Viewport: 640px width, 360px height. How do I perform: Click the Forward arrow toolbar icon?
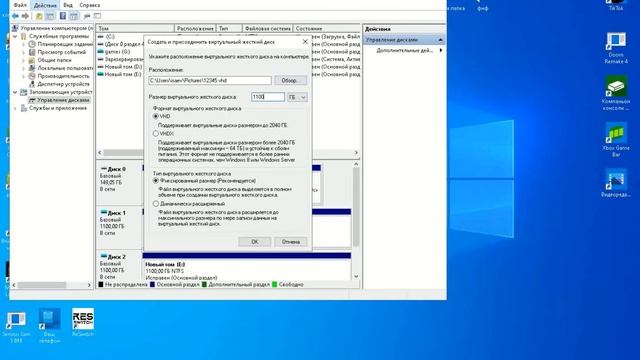coord(25,16)
